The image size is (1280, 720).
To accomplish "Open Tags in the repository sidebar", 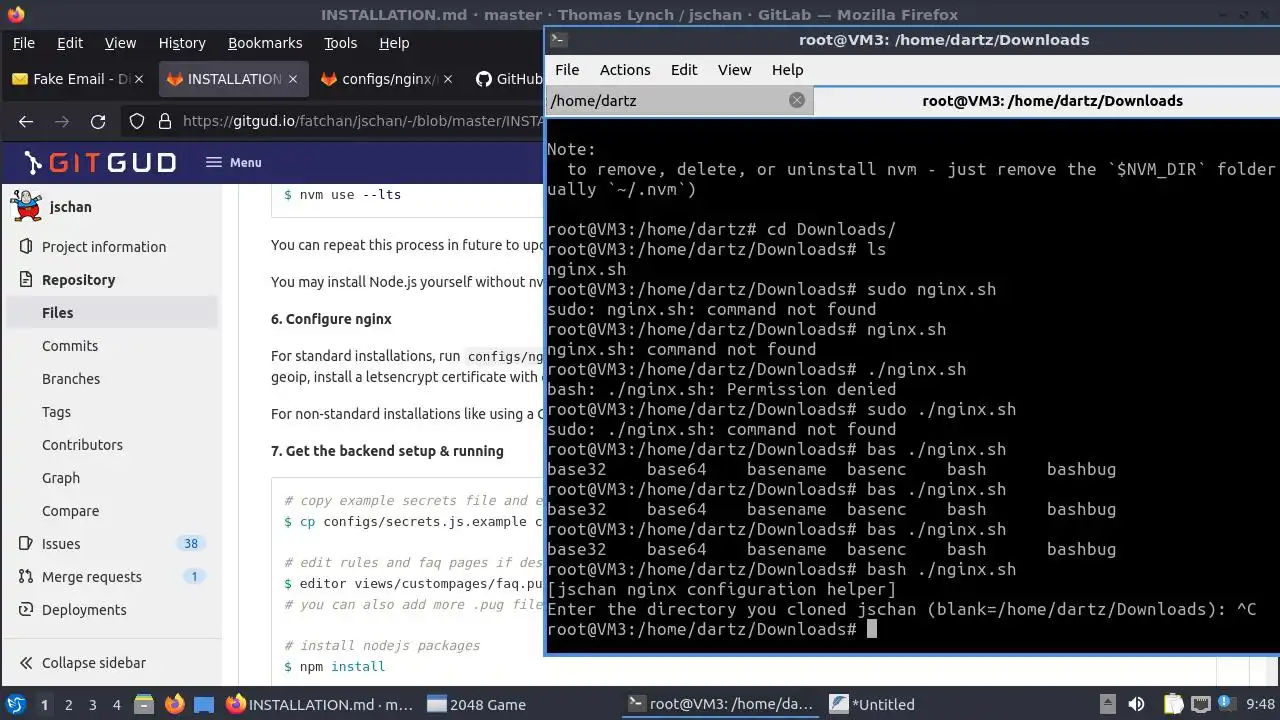I will click(56, 412).
